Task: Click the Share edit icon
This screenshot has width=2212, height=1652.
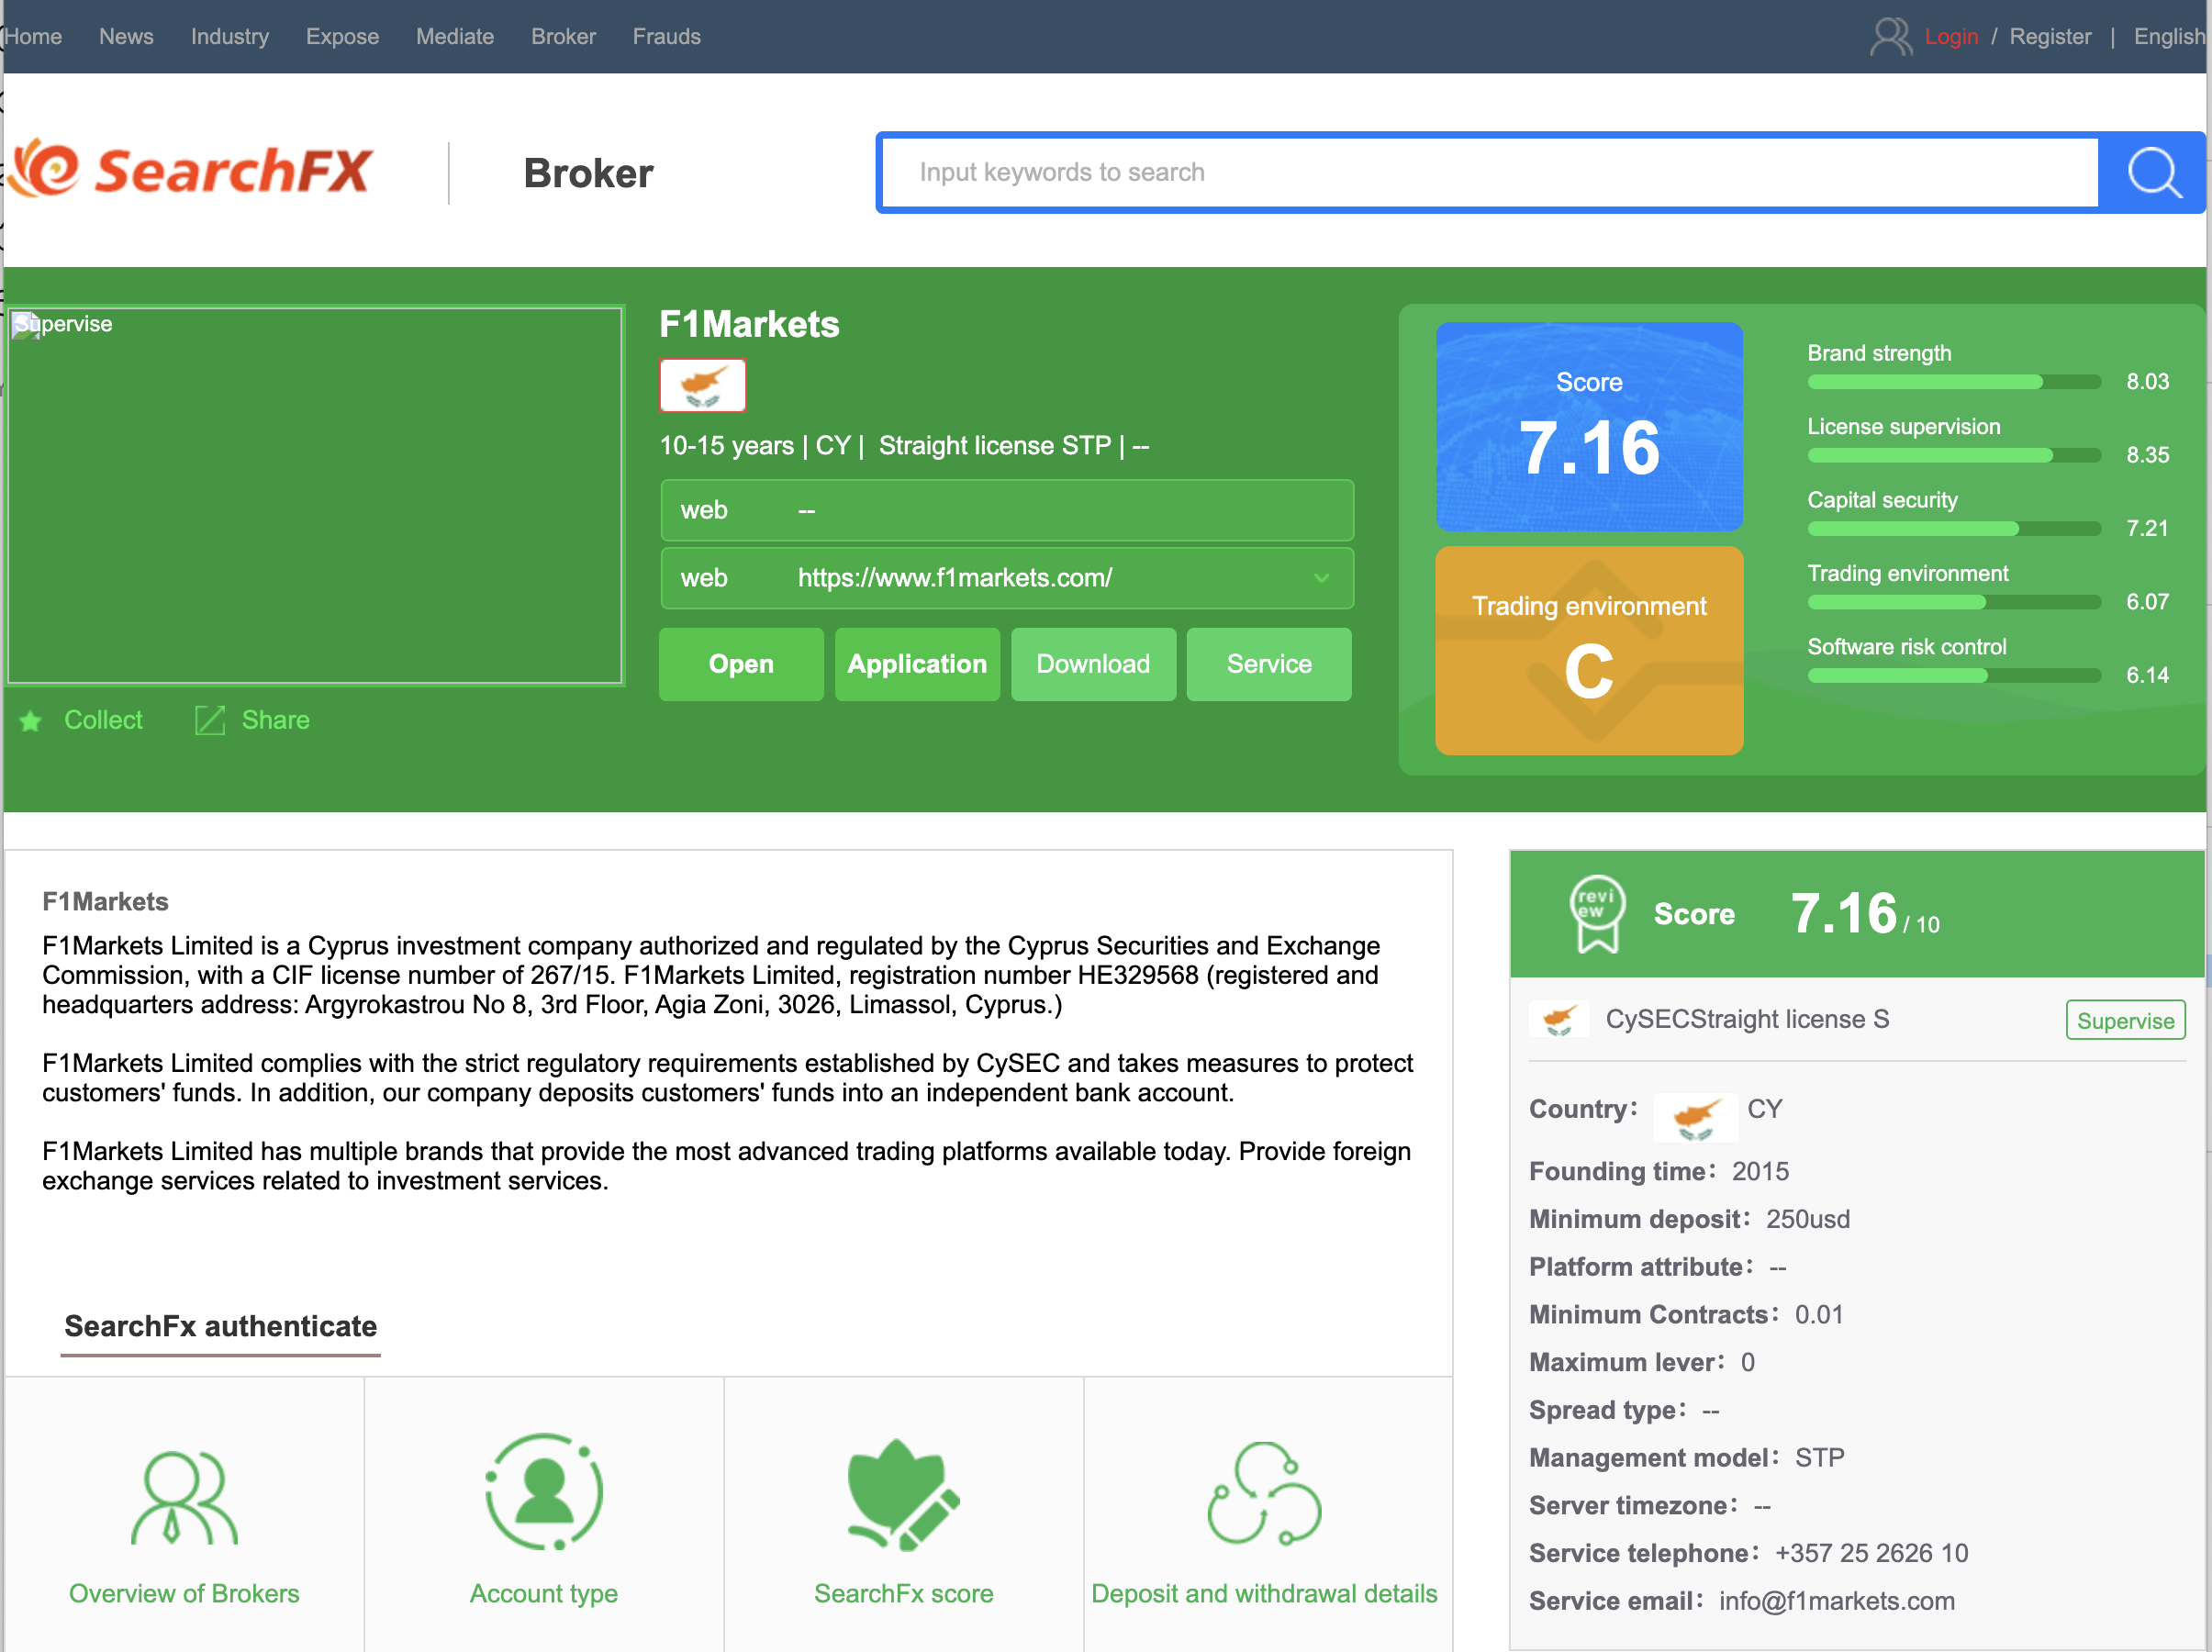Action: click(x=209, y=721)
